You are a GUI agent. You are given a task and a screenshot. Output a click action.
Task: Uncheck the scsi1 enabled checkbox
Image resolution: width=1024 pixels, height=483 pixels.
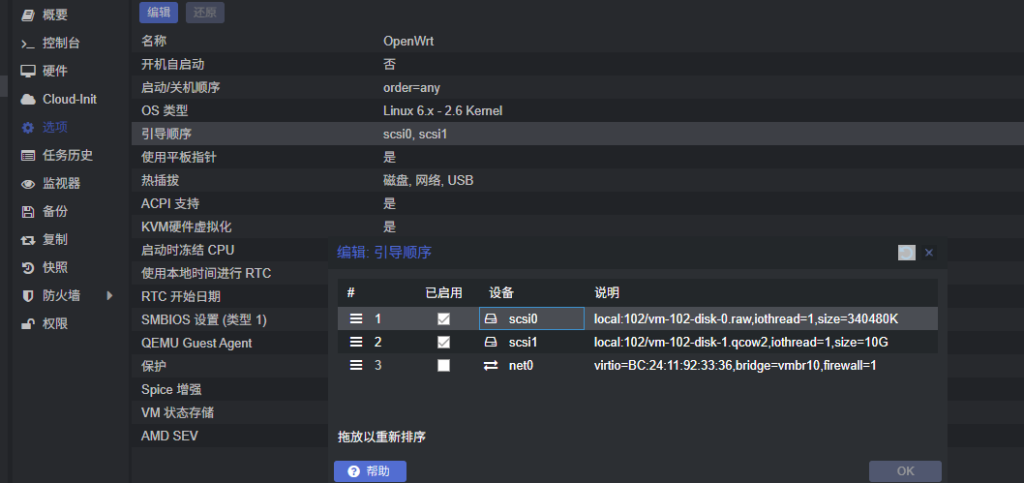444,342
